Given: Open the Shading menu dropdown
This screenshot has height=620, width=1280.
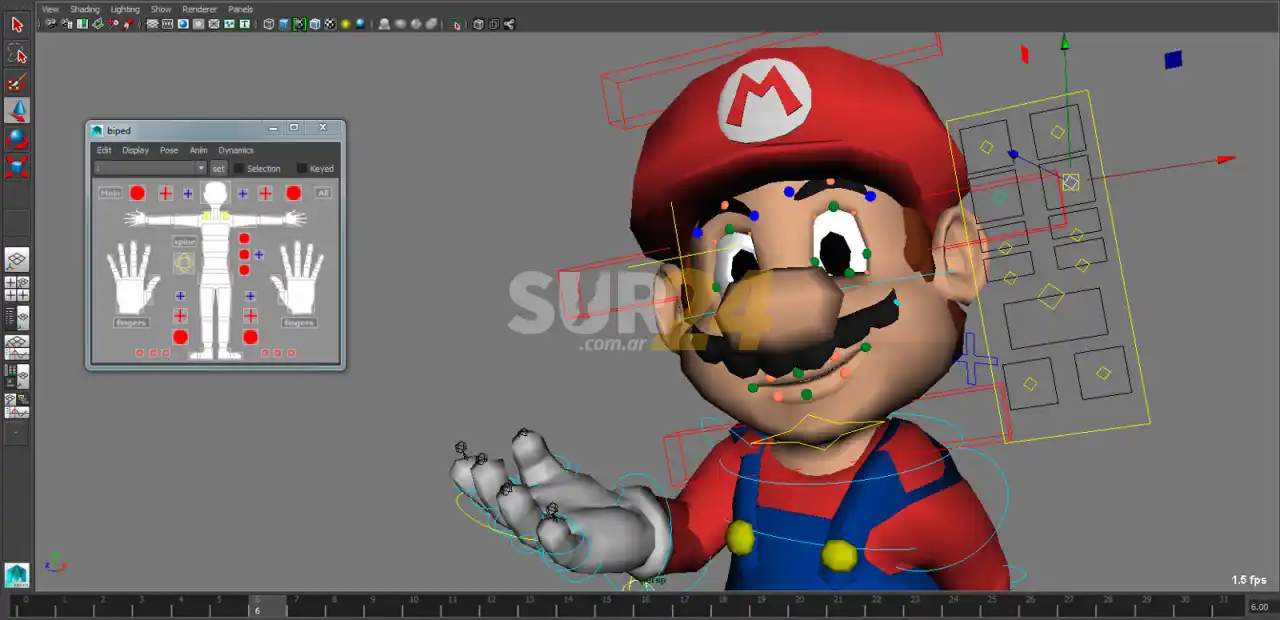Looking at the screenshot, I should tap(84, 9).
